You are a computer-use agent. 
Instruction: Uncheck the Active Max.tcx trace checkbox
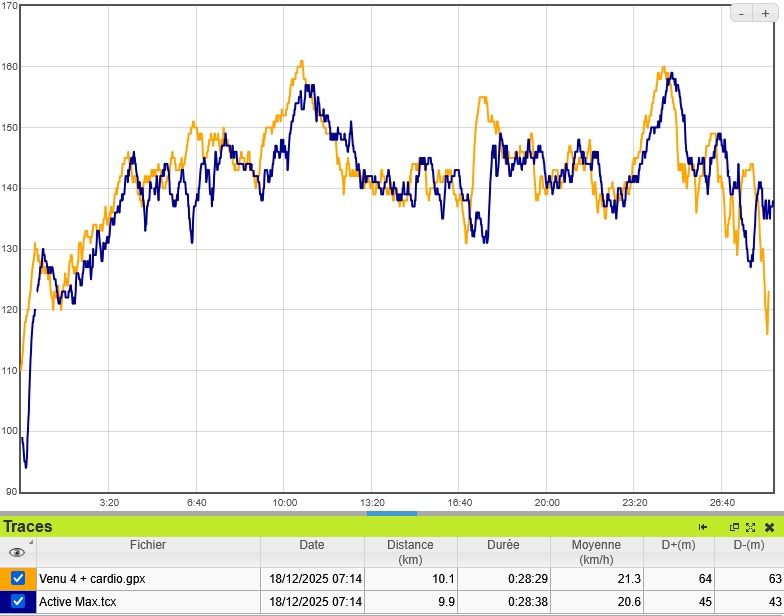pos(18,602)
